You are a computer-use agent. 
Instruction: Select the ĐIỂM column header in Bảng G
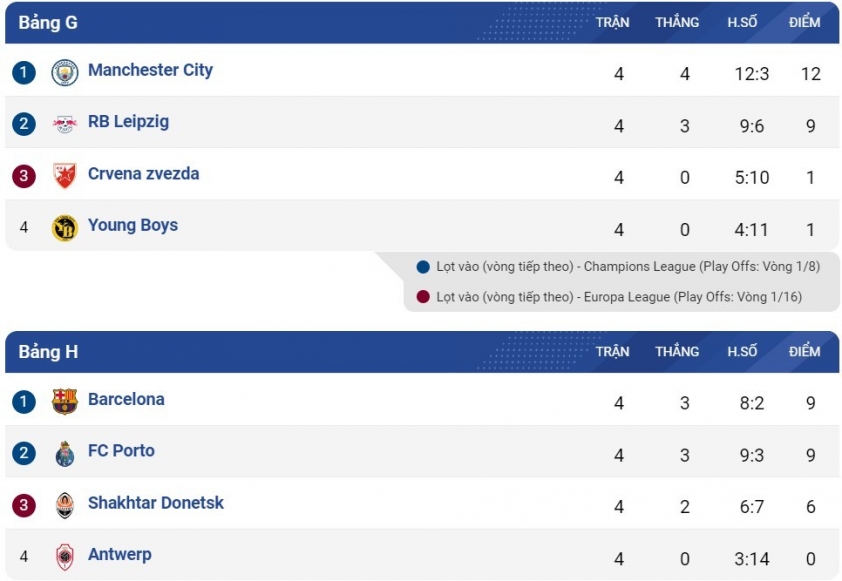pyautogui.click(x=804, y=22)
